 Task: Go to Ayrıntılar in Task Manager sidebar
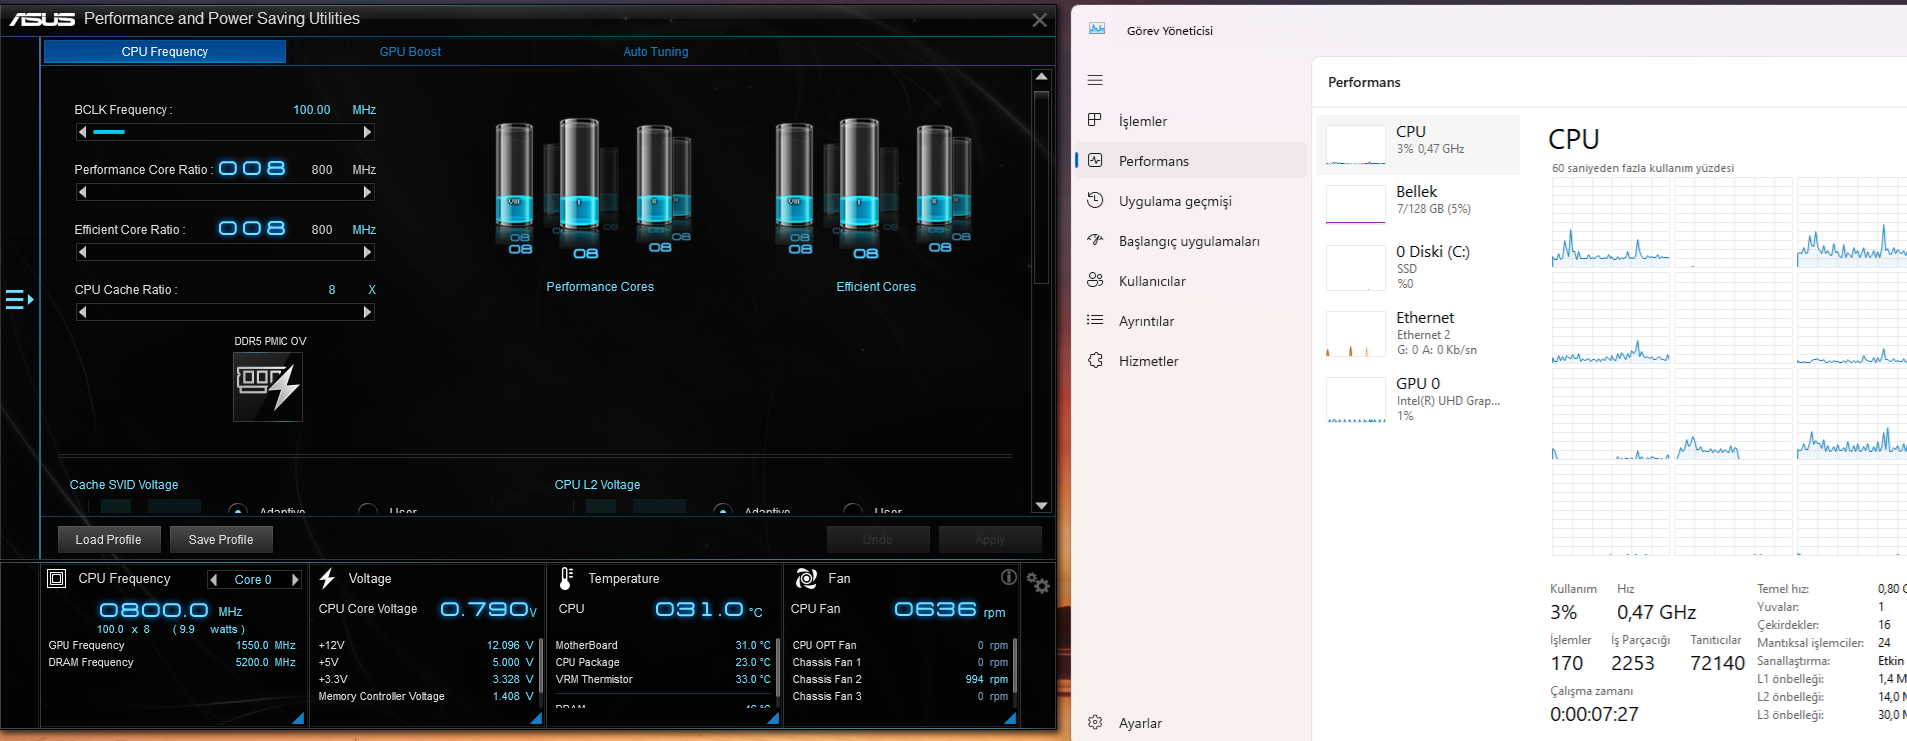point(1191,320)
